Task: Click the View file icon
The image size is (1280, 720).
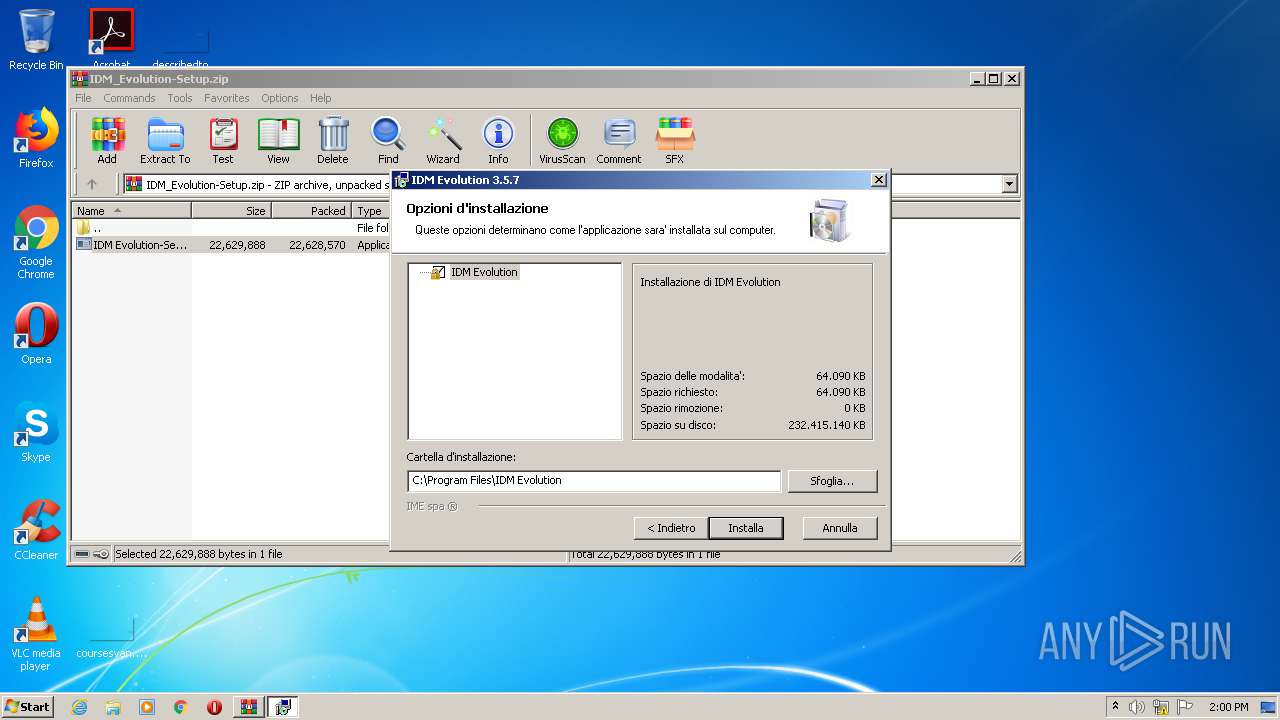Action: point(278,140)
